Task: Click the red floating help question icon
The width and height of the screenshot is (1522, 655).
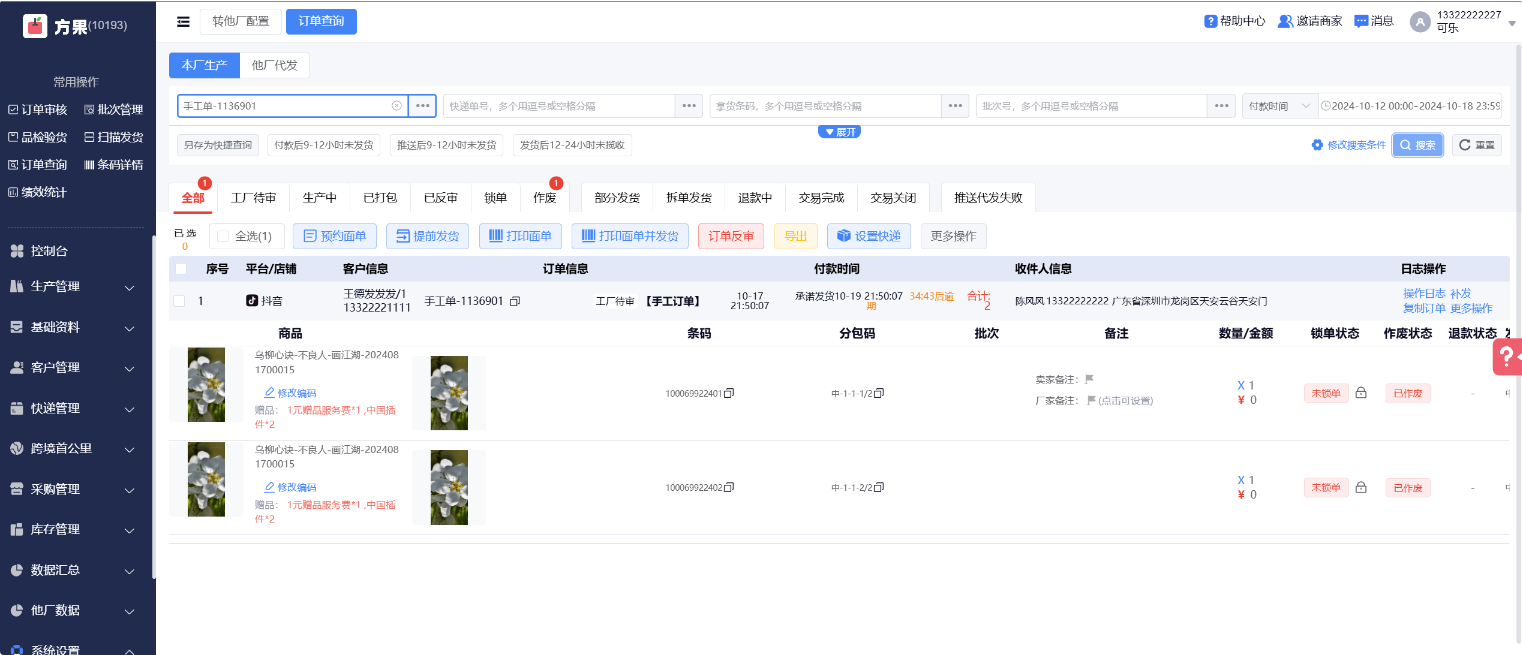Action: (x=1507, y=356)
